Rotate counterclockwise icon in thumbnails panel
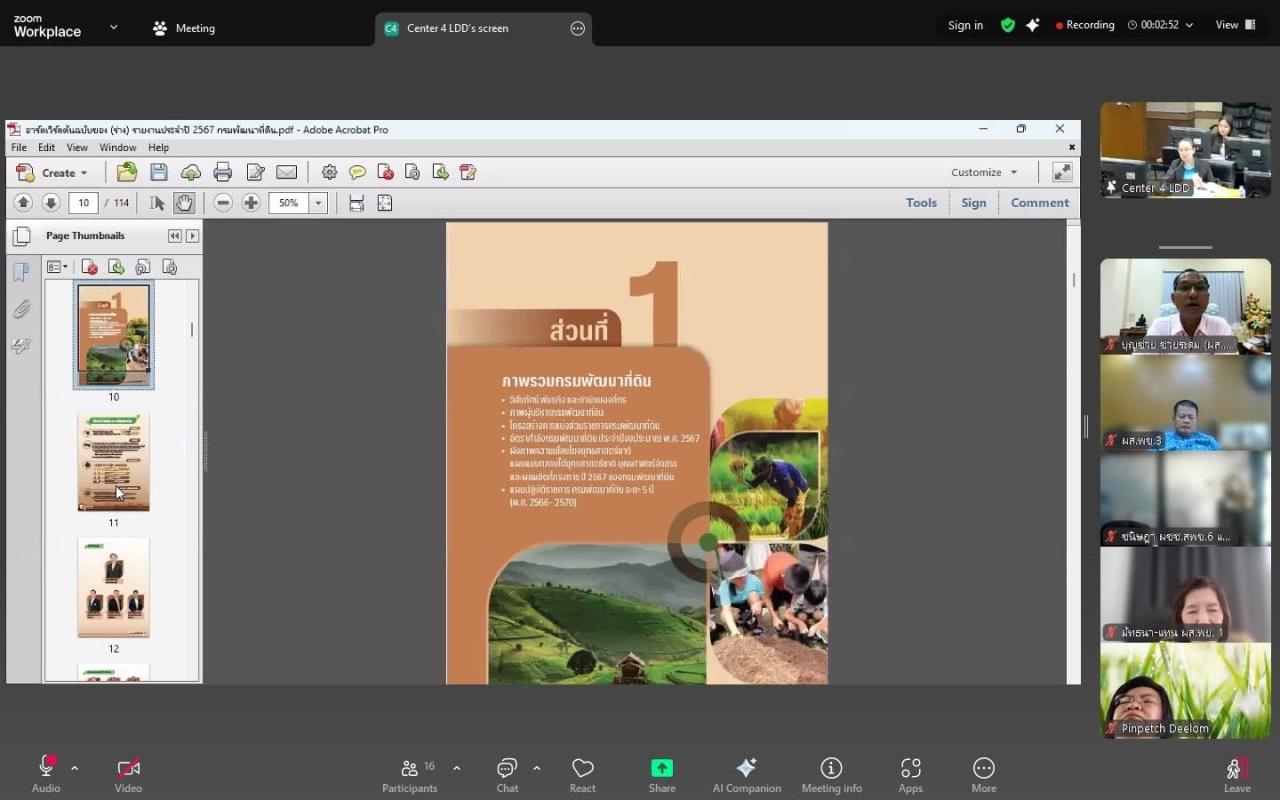This screenshot has width=1280, height=800. pos(143,267)
